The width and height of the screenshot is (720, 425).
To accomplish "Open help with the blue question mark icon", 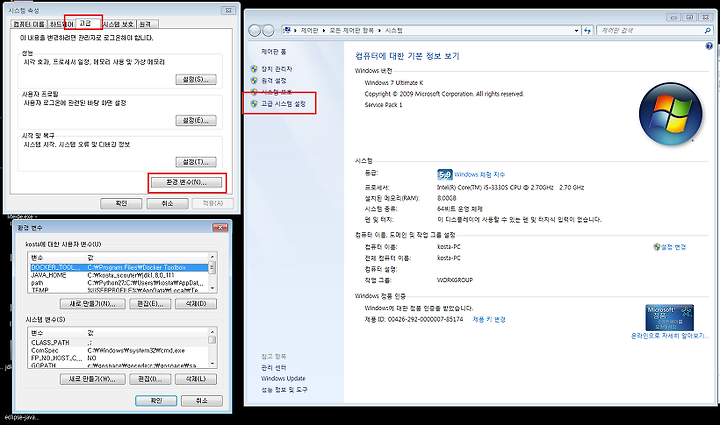I will 709,46.
